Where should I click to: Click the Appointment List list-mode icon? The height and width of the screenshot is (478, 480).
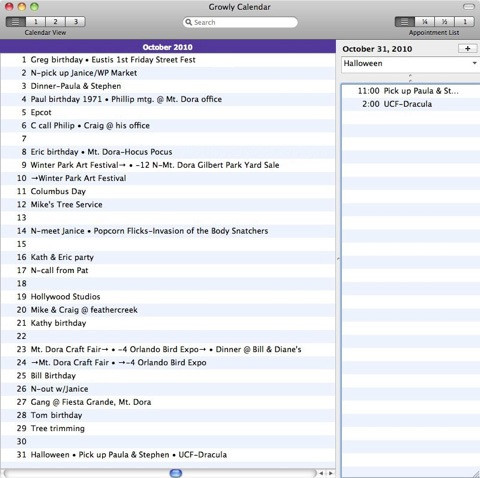[405, 22]
